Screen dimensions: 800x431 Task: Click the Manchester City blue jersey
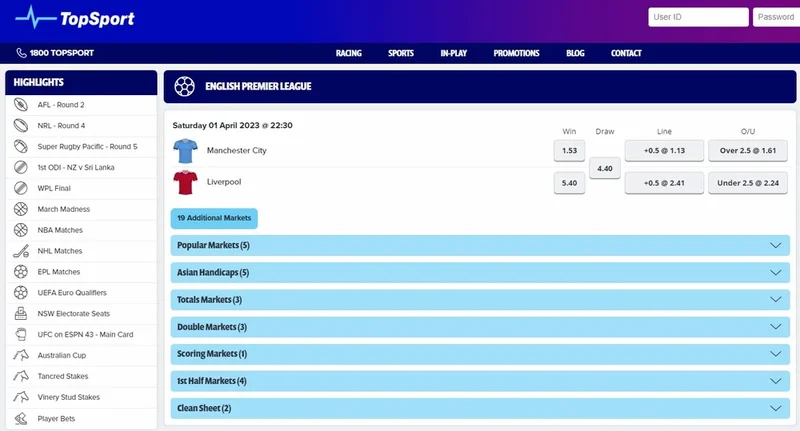point(185,150)
